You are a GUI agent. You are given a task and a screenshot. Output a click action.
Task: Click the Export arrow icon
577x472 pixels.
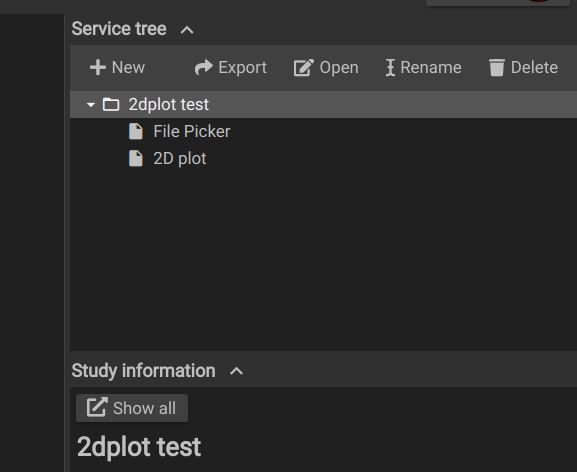[x=203, y=67]
